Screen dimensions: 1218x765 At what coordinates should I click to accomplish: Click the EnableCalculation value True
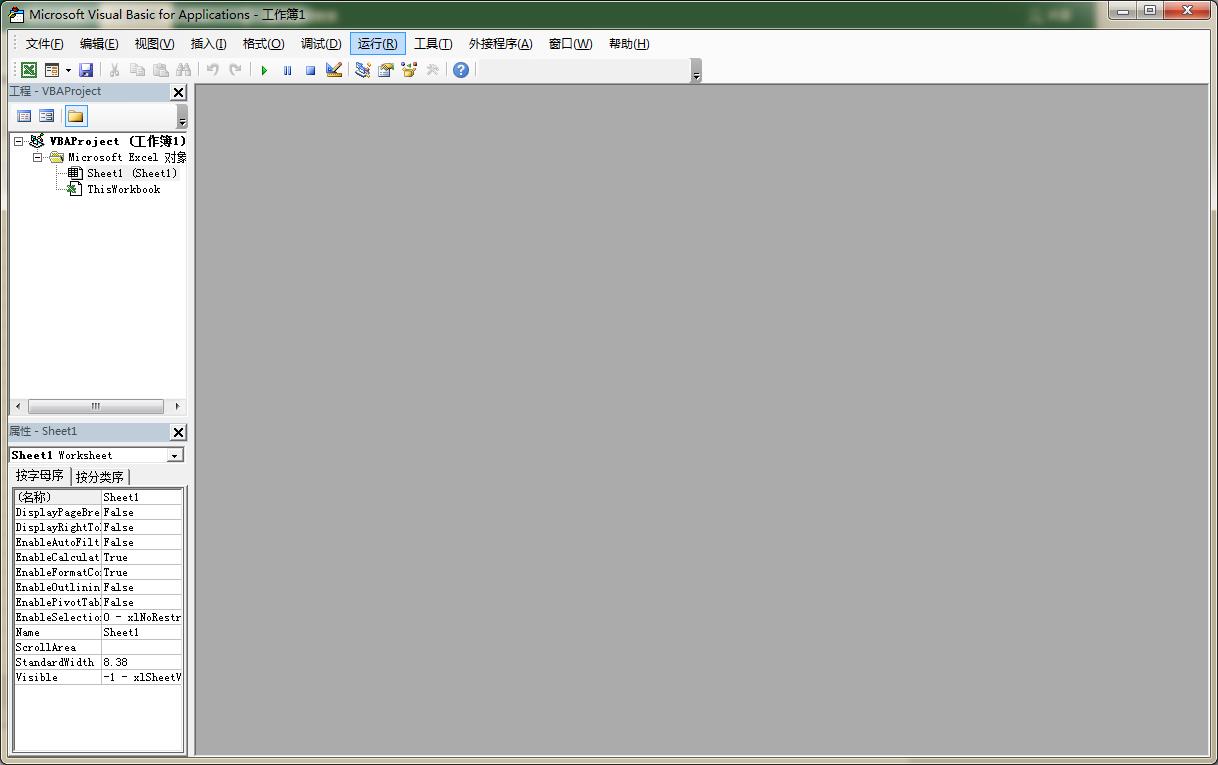click(x=142, y=557)
